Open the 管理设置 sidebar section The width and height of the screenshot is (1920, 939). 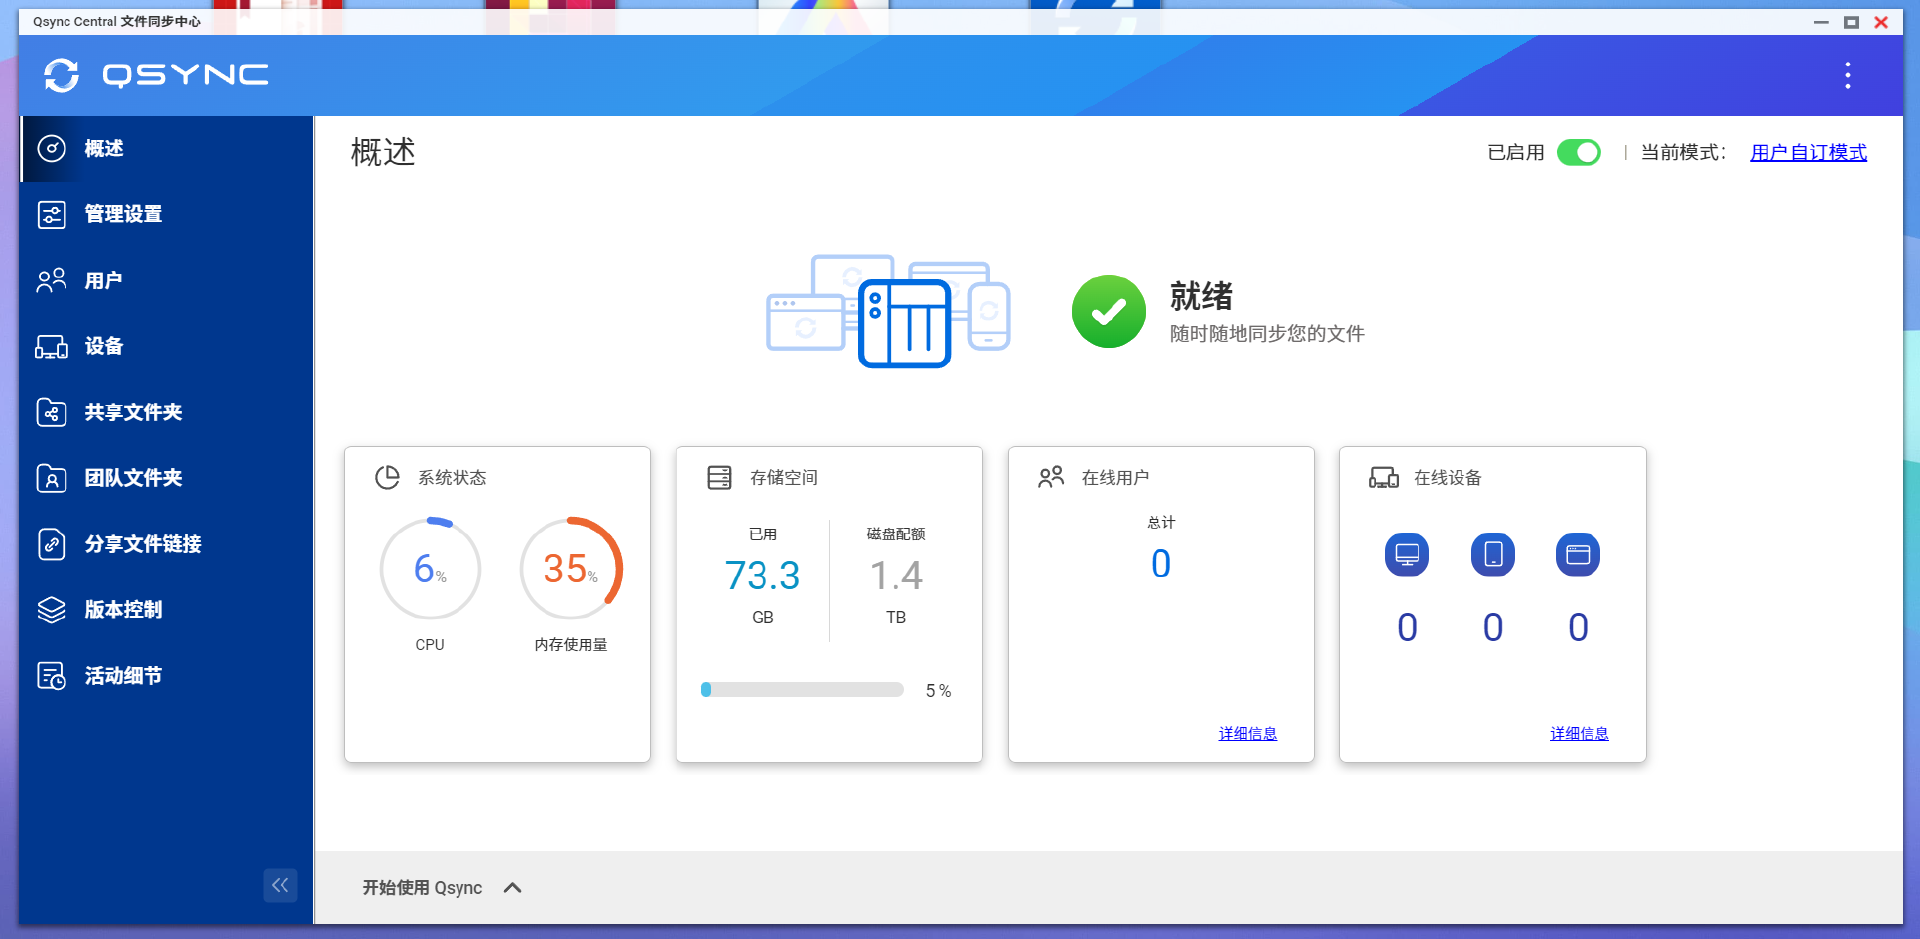pos(123,214)
